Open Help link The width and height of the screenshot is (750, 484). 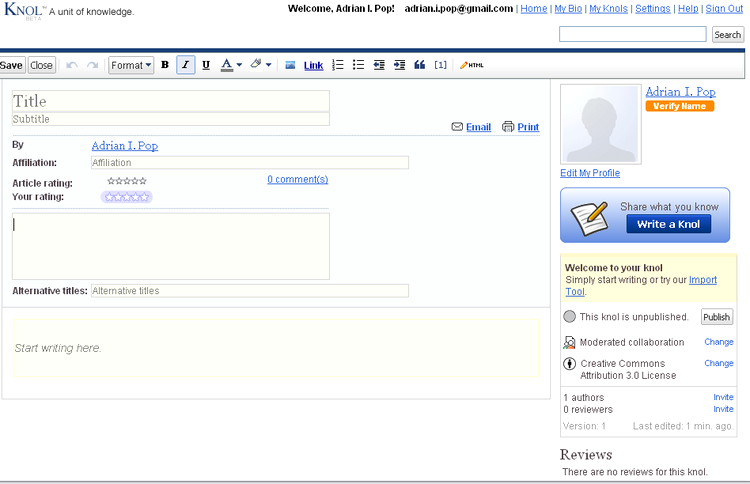tap(688, 9)
